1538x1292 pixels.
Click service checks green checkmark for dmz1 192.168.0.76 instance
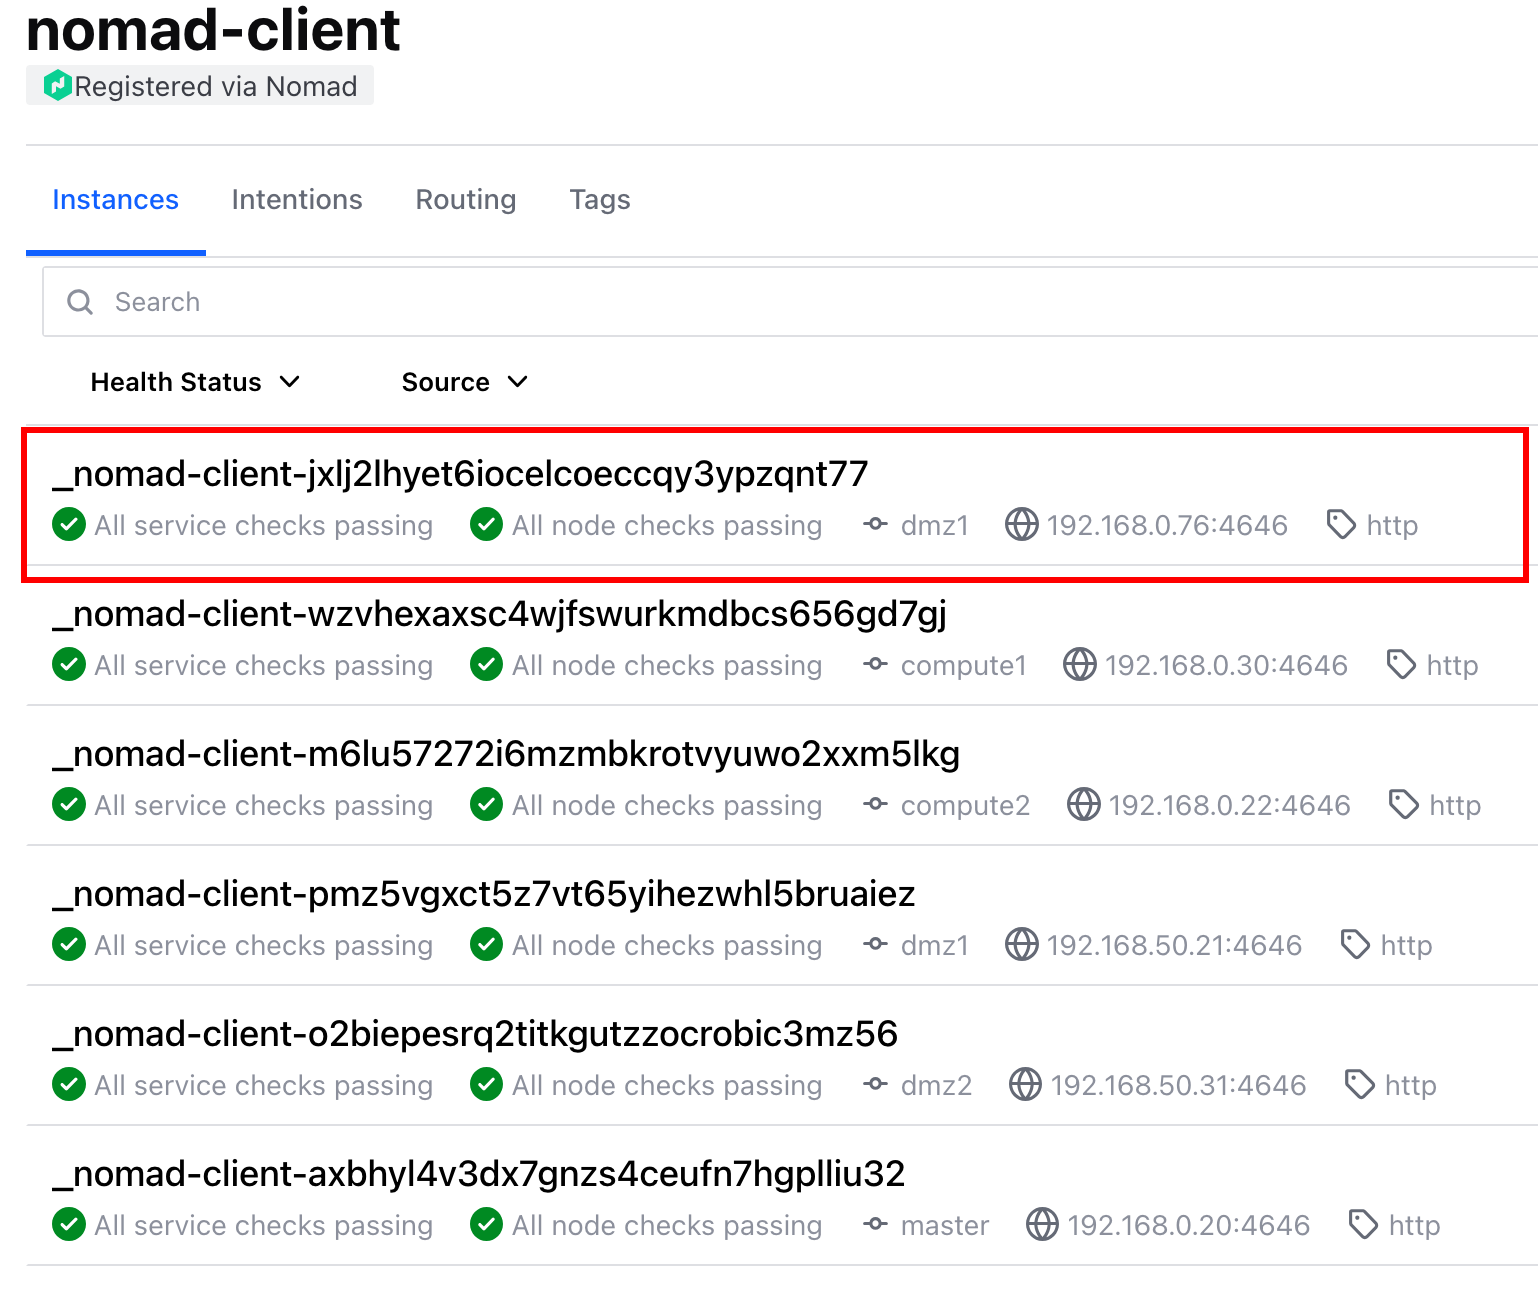[x=69, y=525]
